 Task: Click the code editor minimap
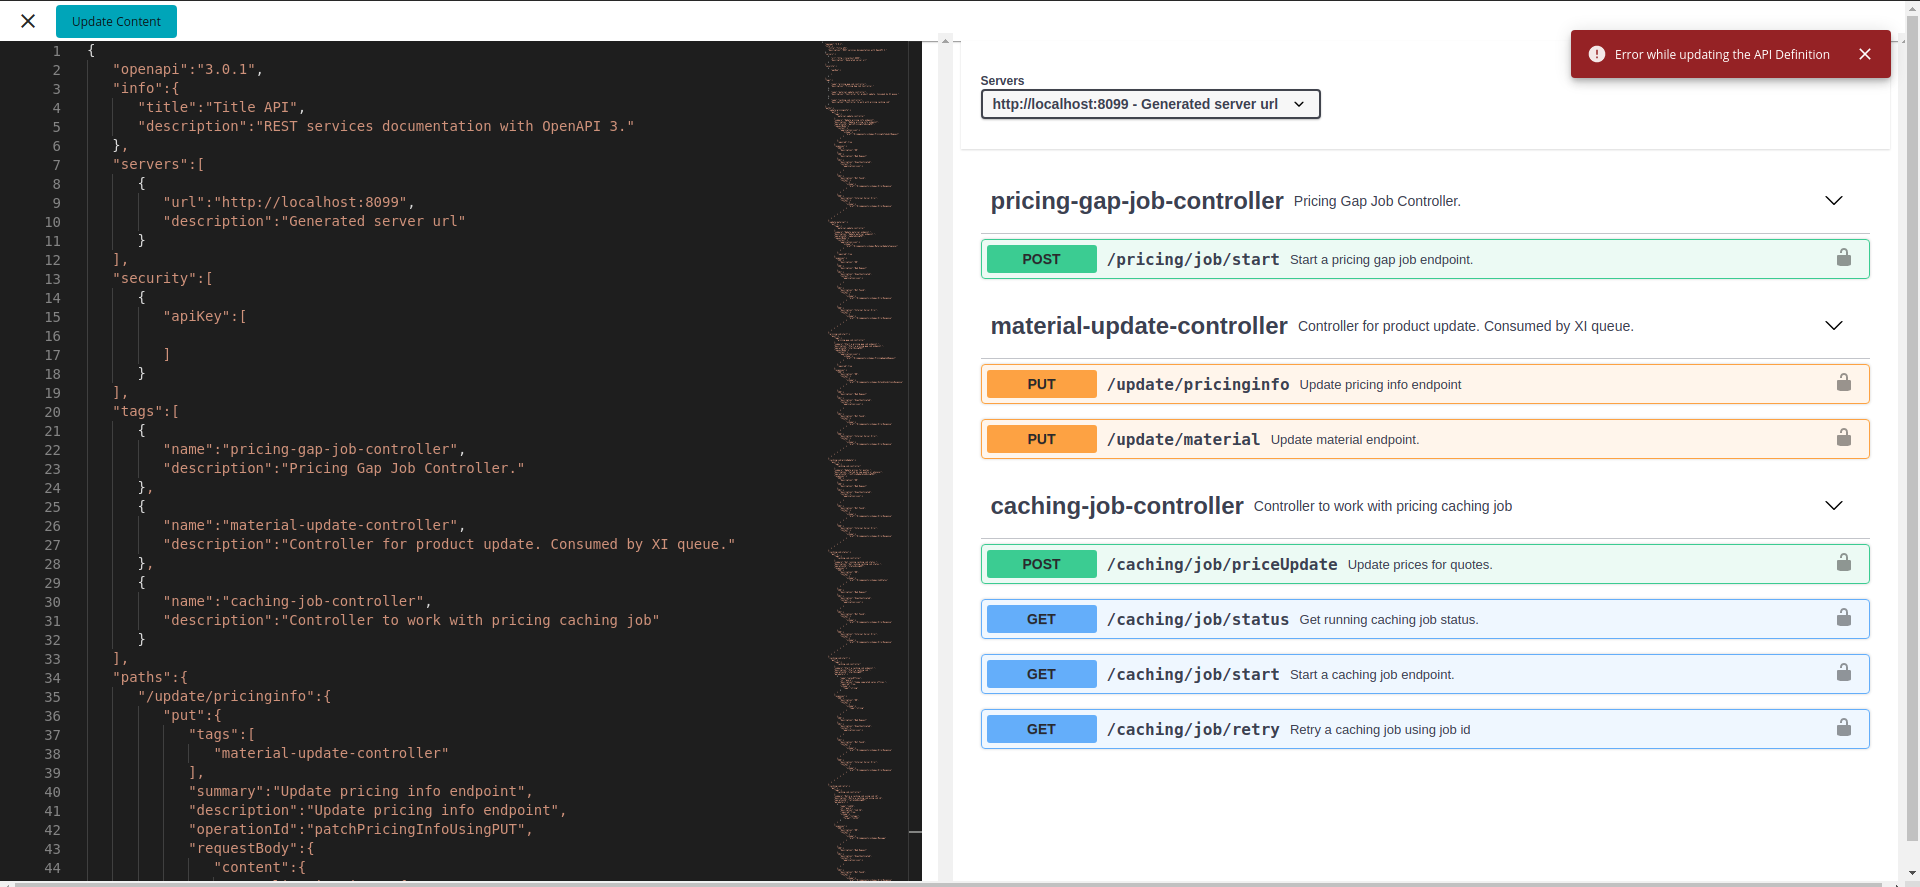coord(865,461)
